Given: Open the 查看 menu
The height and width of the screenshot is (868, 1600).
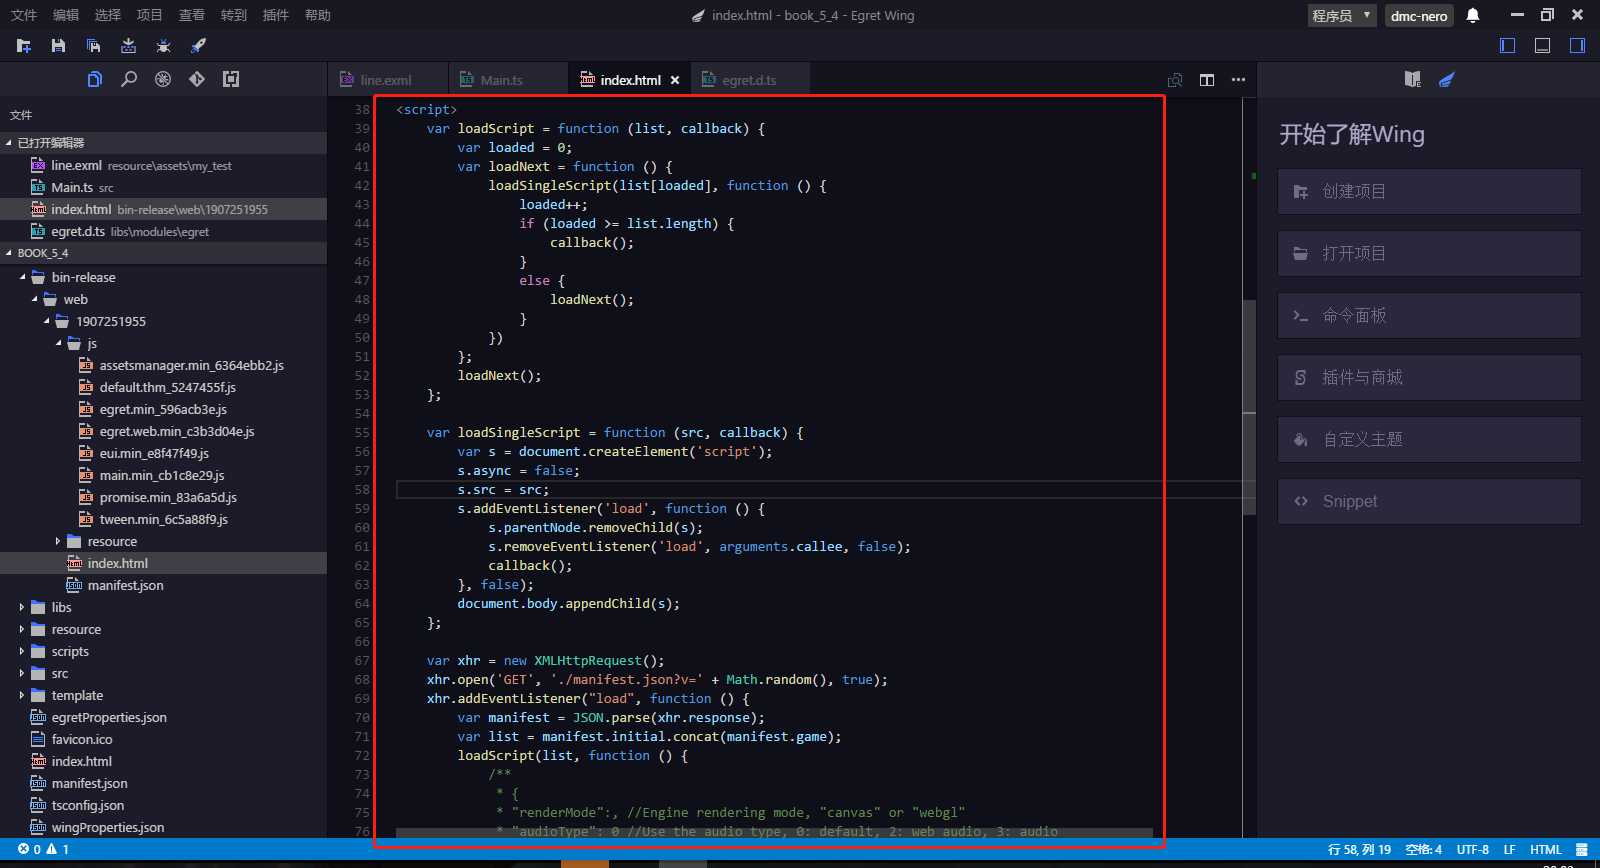Looking at the screenshot, I should click(191, 15).
